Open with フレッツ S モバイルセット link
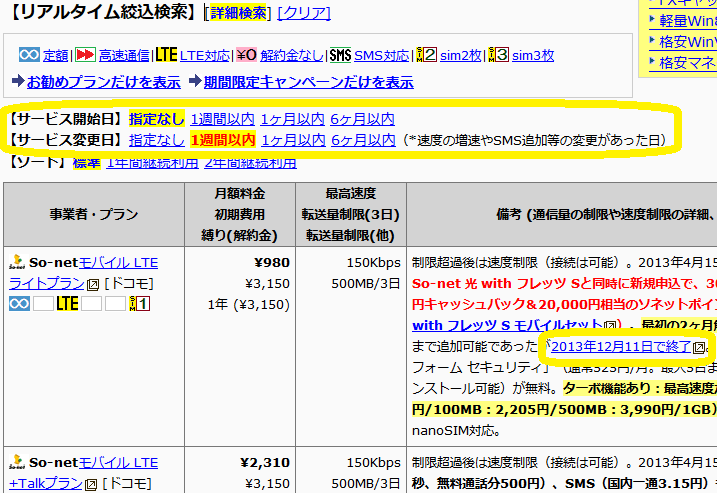The width and height of the screenshot is (717, 493). pyautogui.click(x=507, y=326)
